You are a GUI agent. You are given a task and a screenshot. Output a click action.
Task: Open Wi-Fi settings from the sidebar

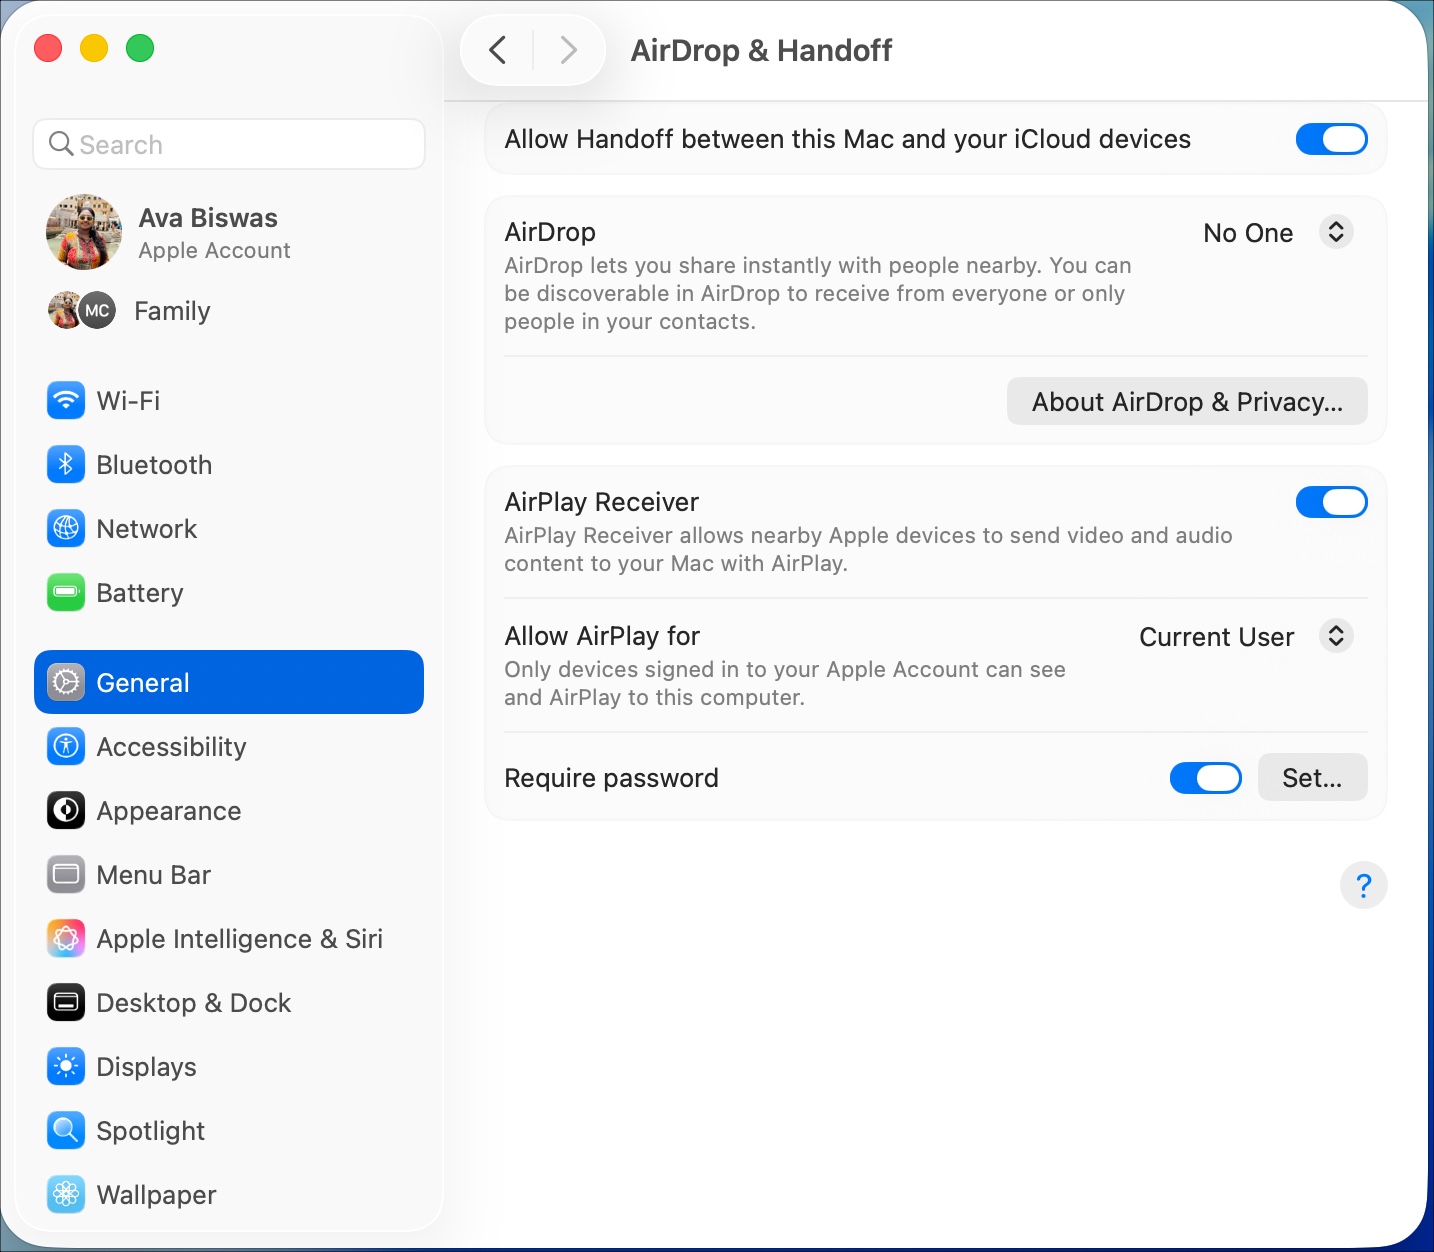(128, 400)
